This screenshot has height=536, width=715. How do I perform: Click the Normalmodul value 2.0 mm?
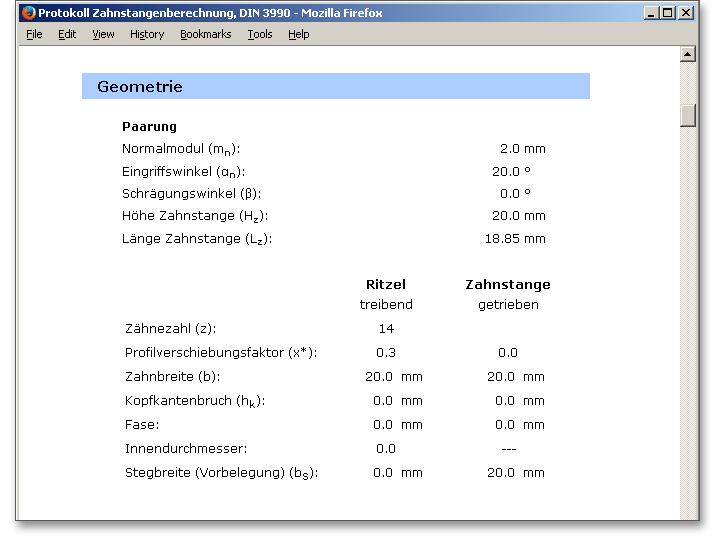[x=522, y=149]
